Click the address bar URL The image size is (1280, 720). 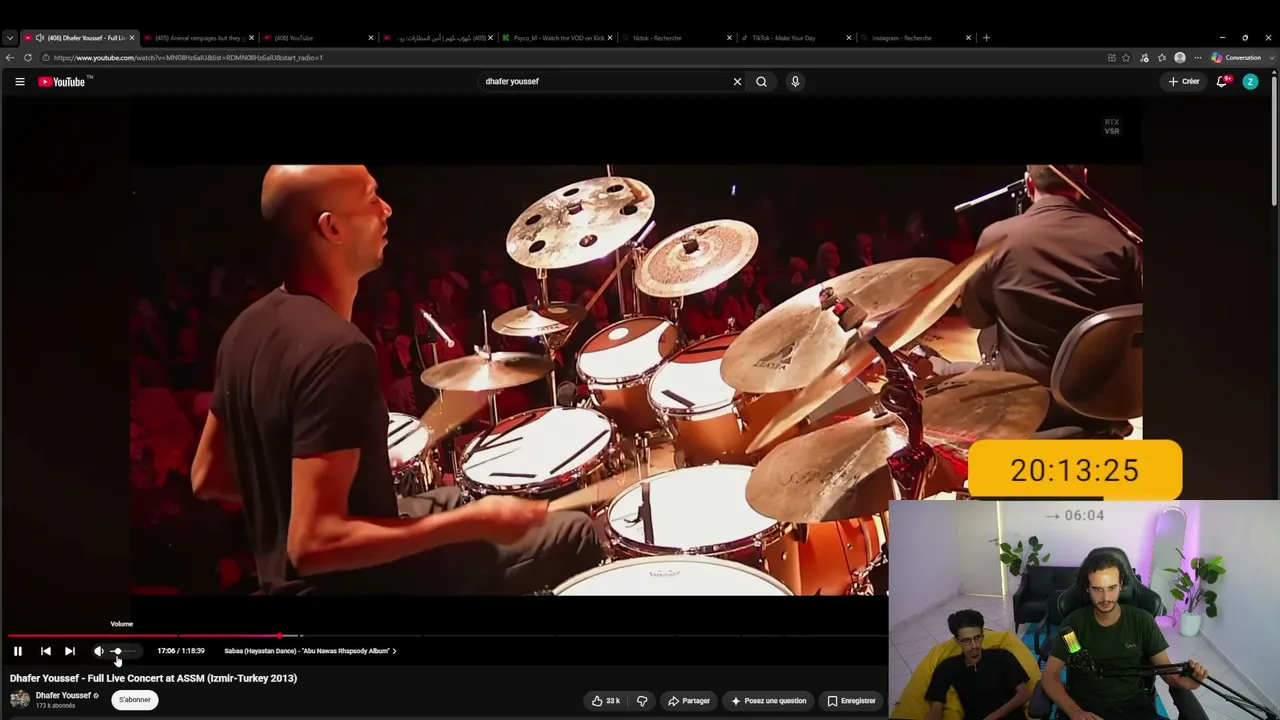tap(188, 58)
